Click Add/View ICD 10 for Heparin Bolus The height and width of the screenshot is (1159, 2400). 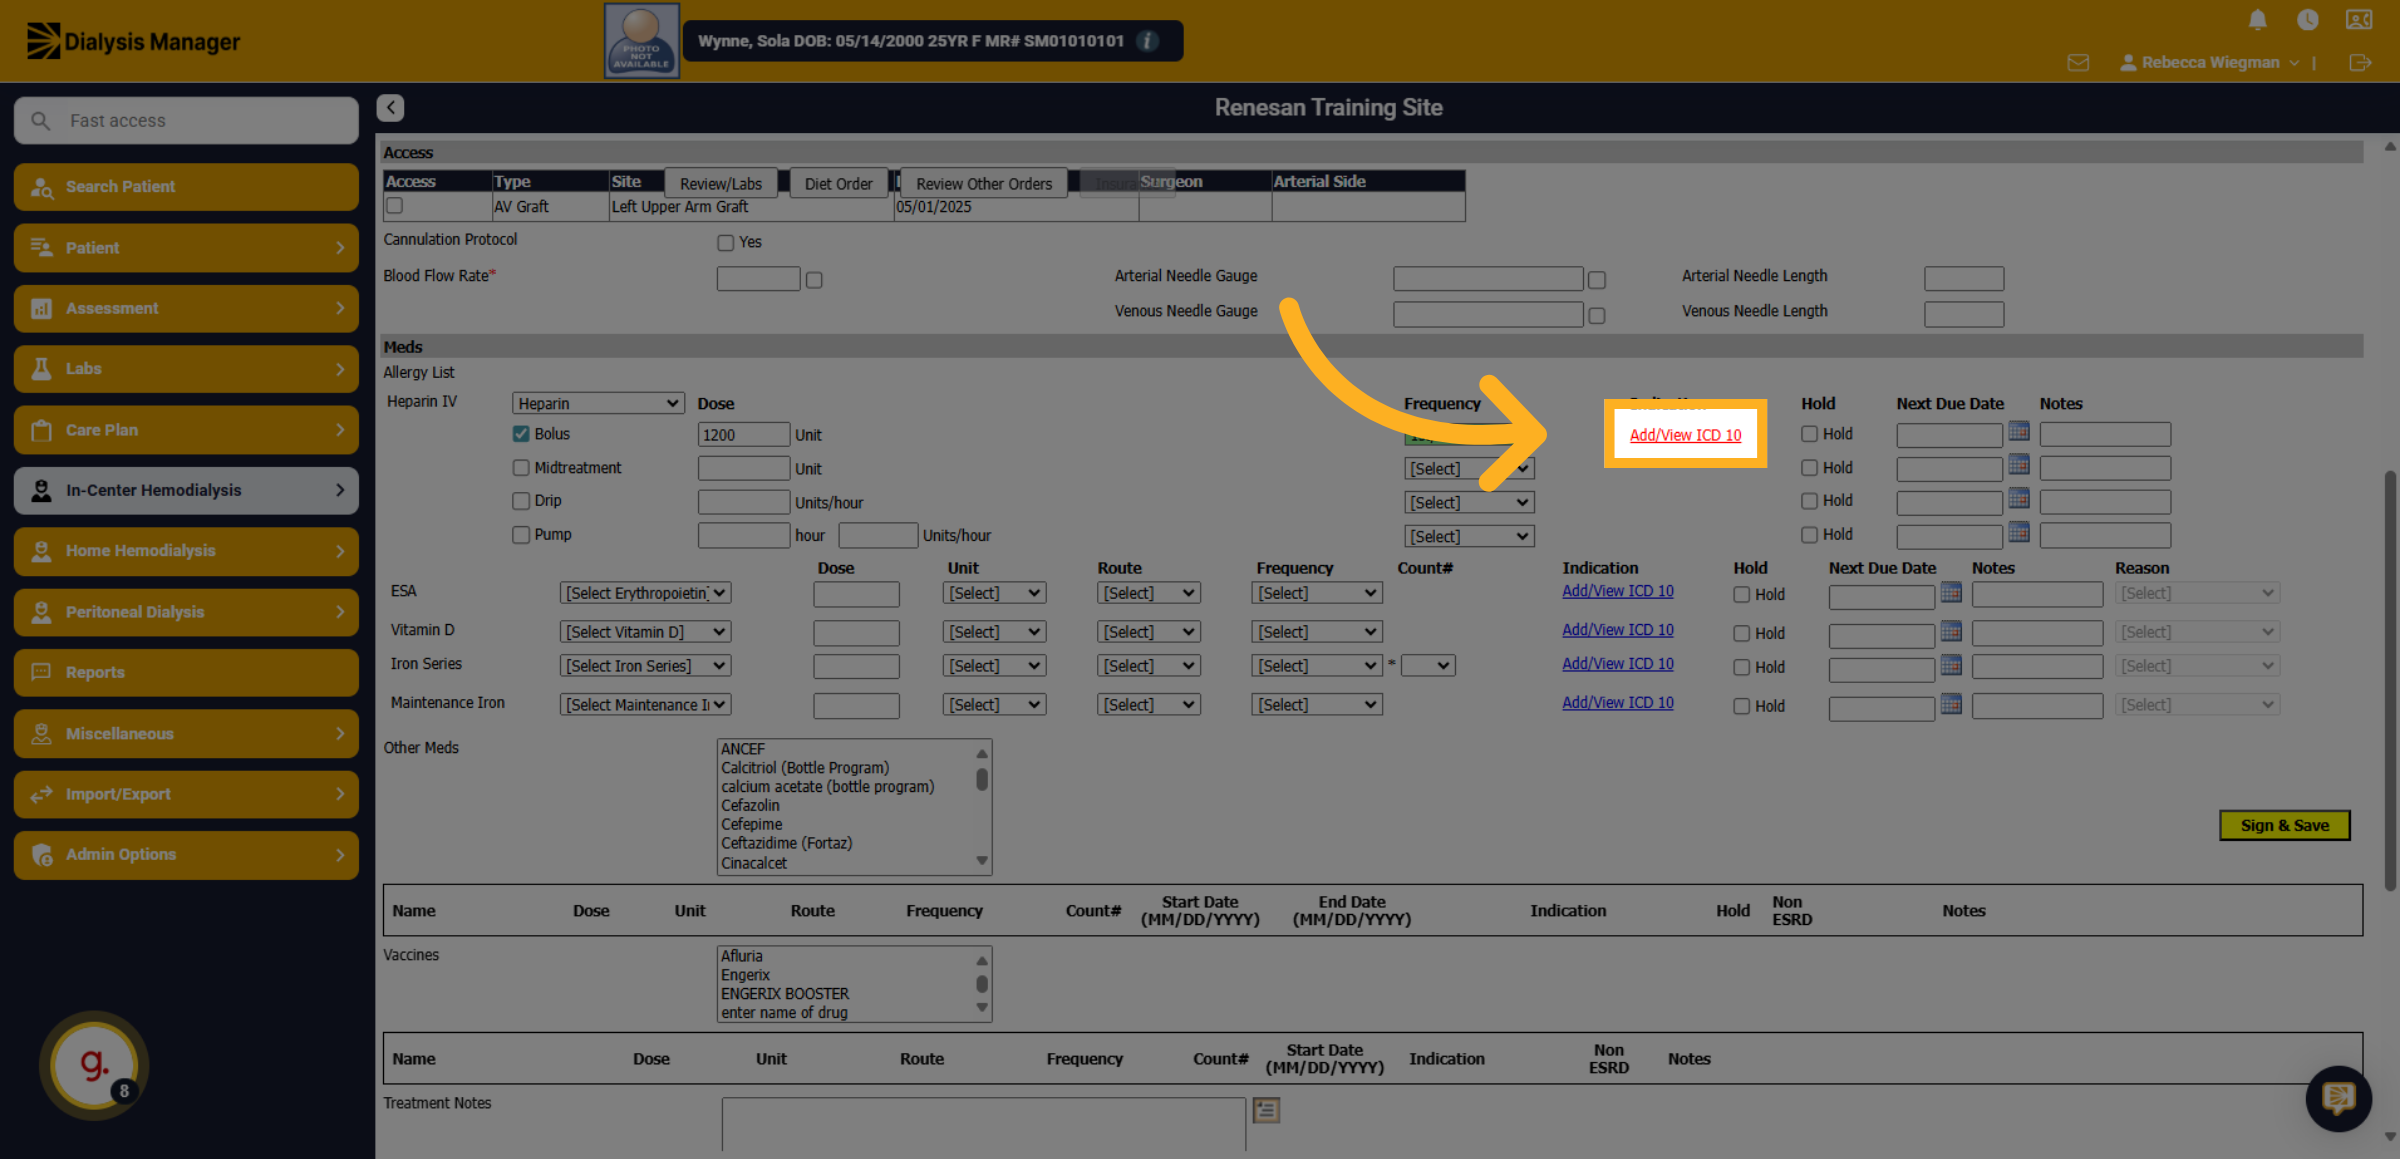coord(1686,435)
